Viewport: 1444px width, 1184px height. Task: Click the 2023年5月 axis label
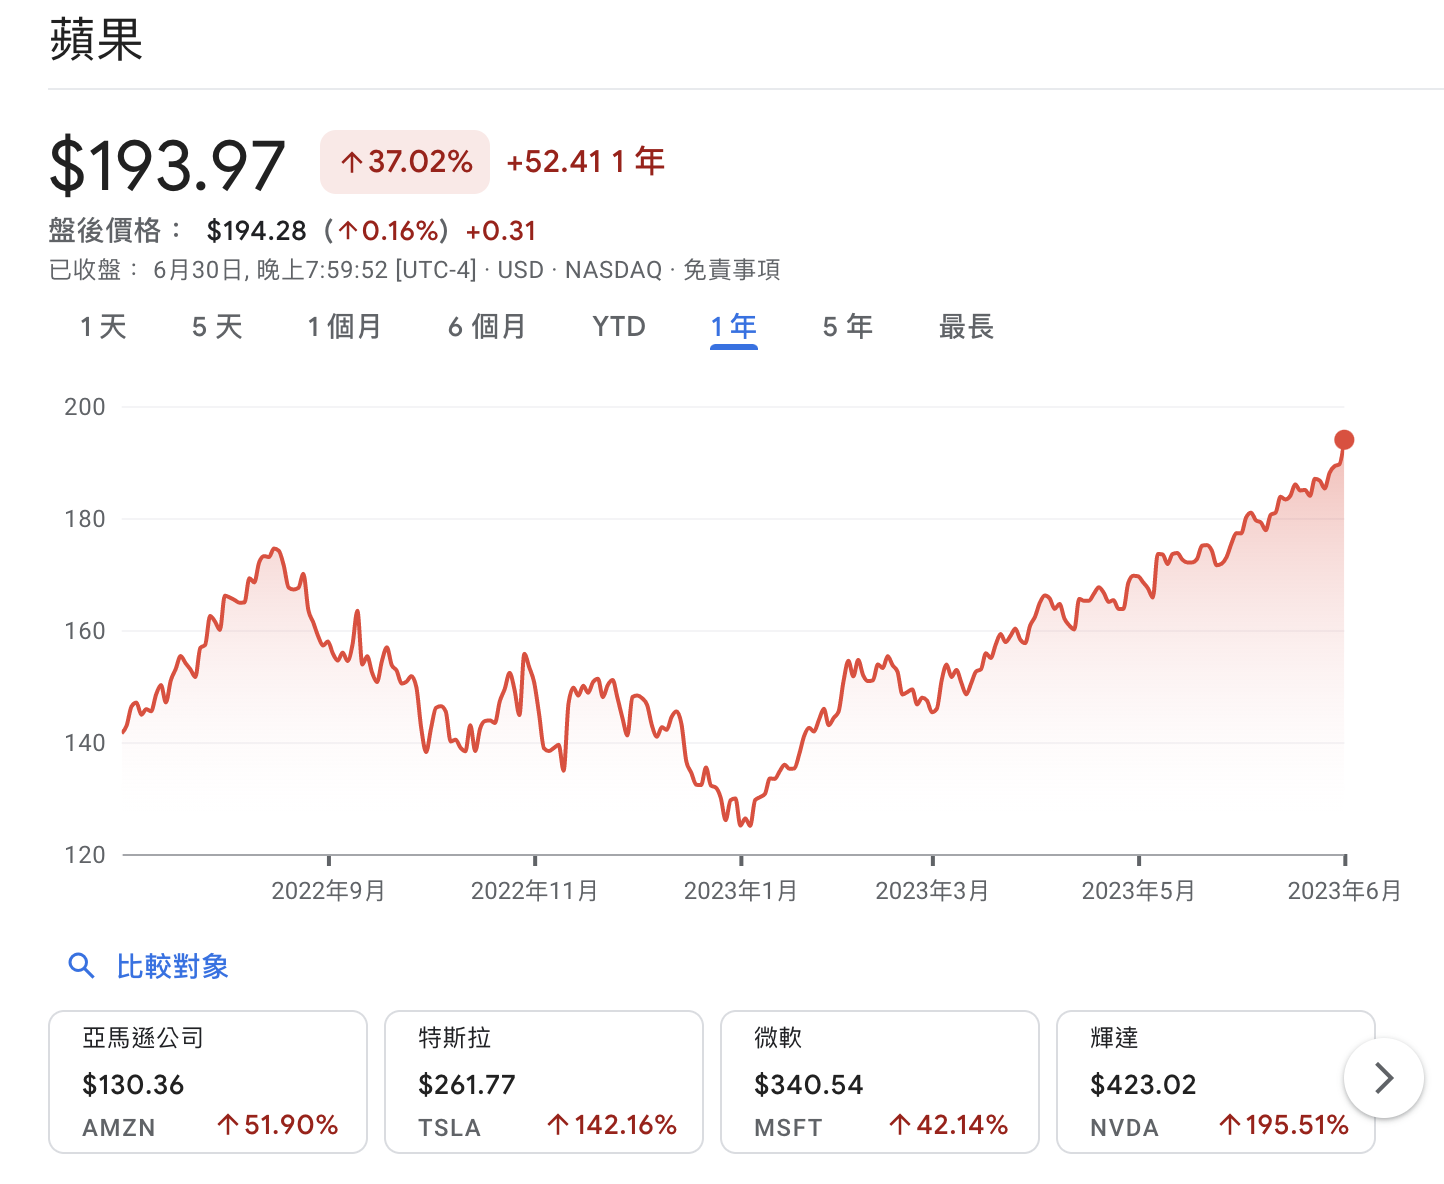pos(1138,891)
